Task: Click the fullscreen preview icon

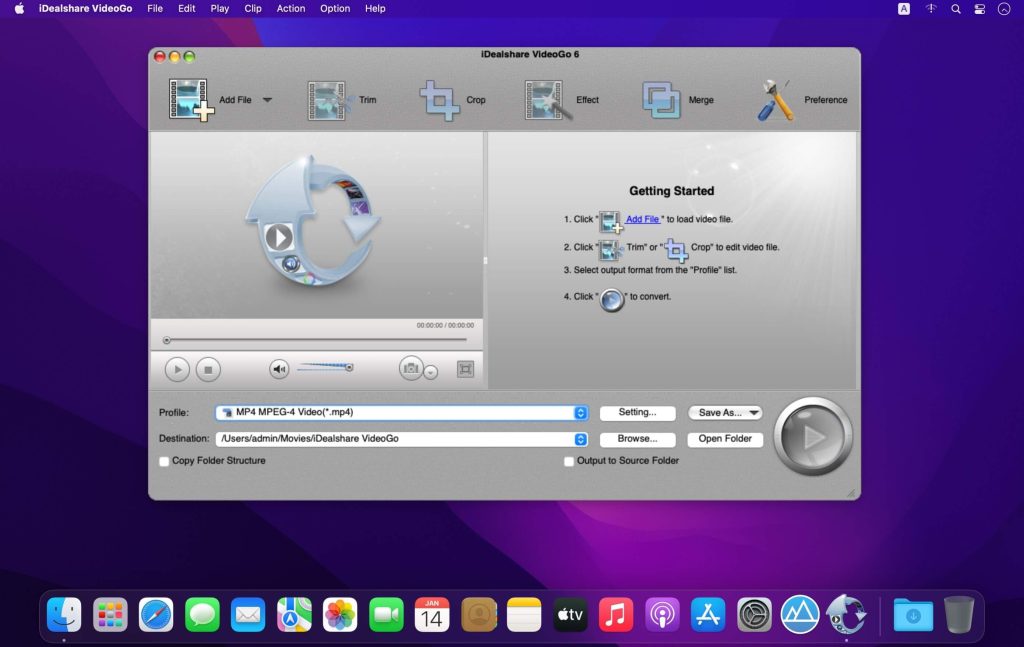Action: [x=466, y=368]
